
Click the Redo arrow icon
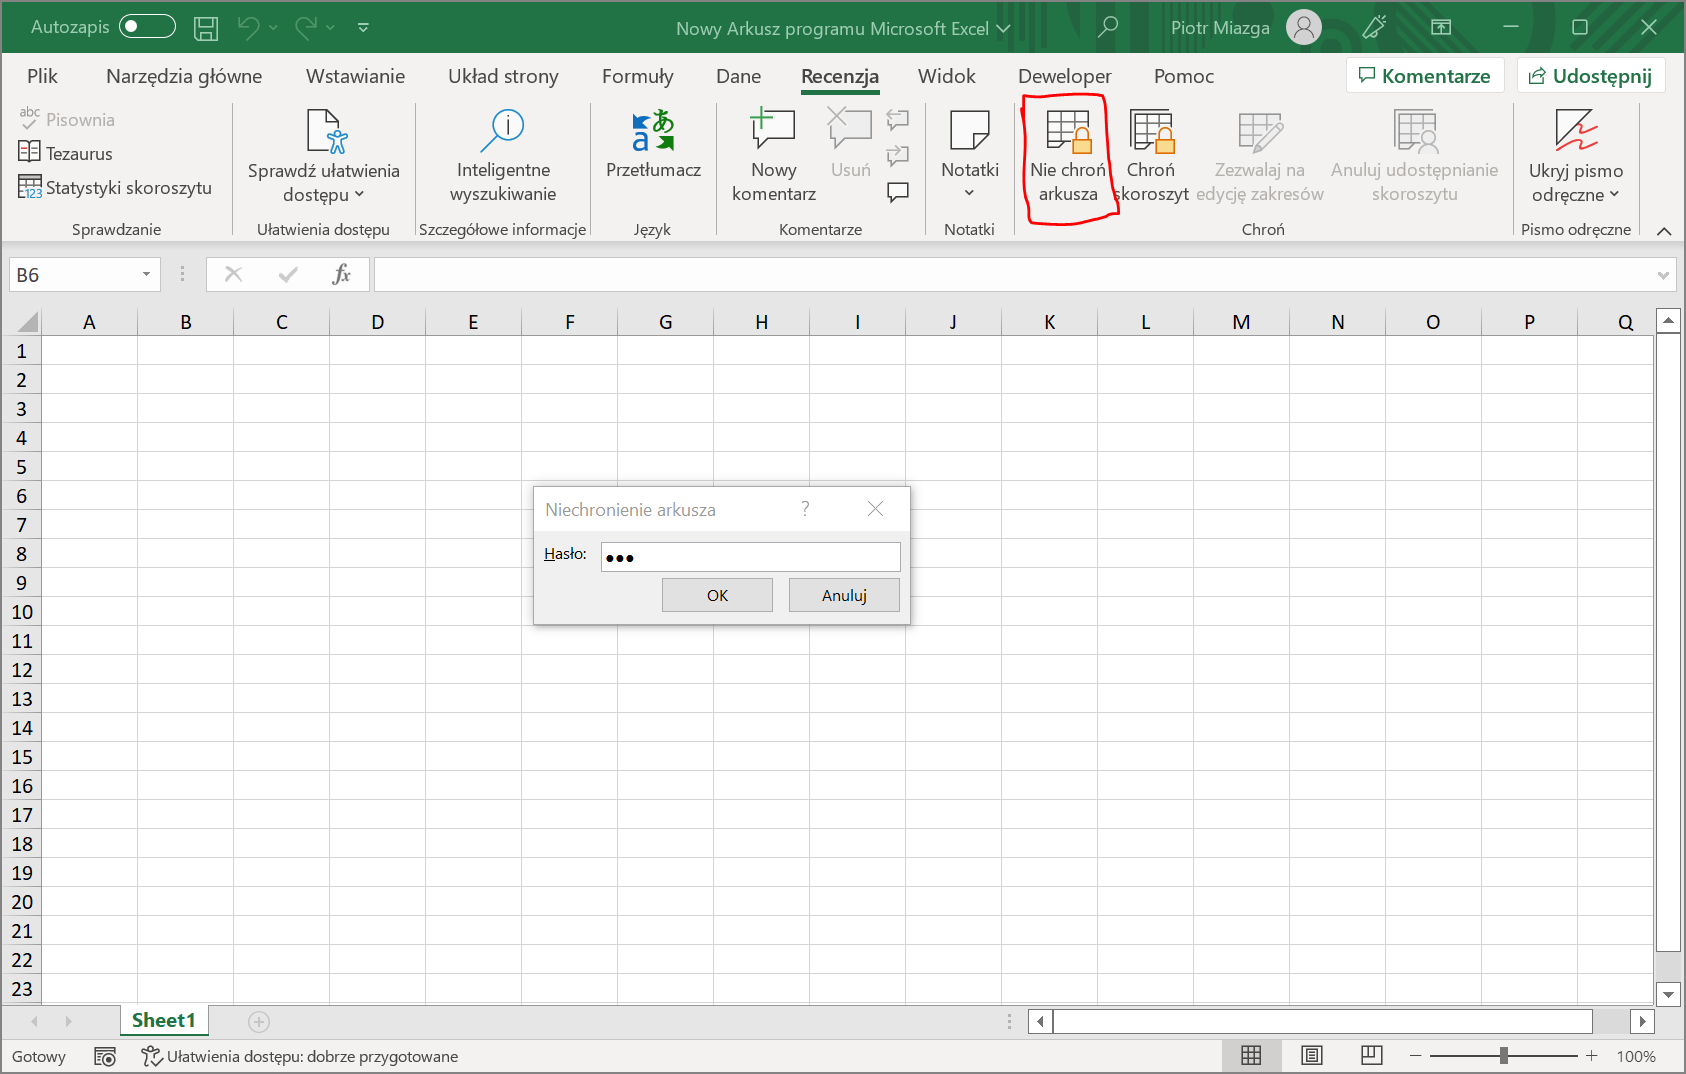[x=306, y=27]
